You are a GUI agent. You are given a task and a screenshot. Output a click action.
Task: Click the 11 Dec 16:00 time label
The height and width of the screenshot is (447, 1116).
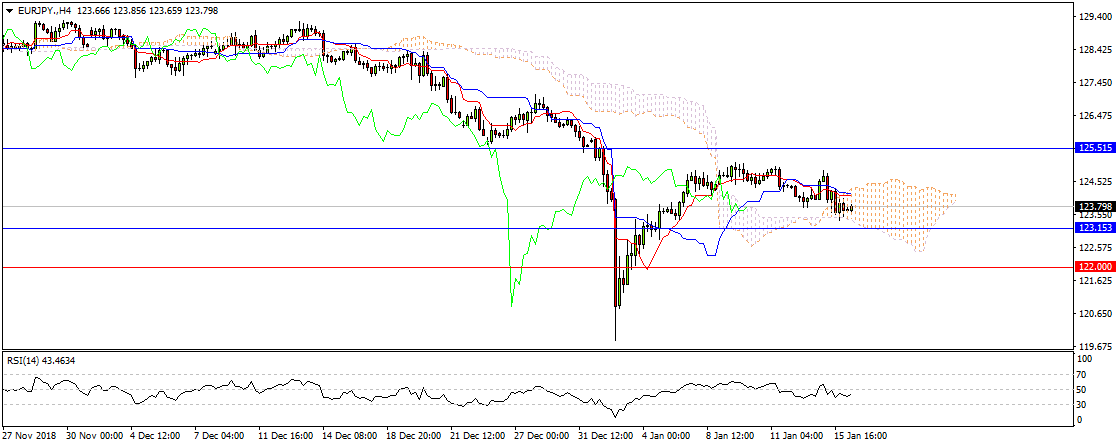285,435
